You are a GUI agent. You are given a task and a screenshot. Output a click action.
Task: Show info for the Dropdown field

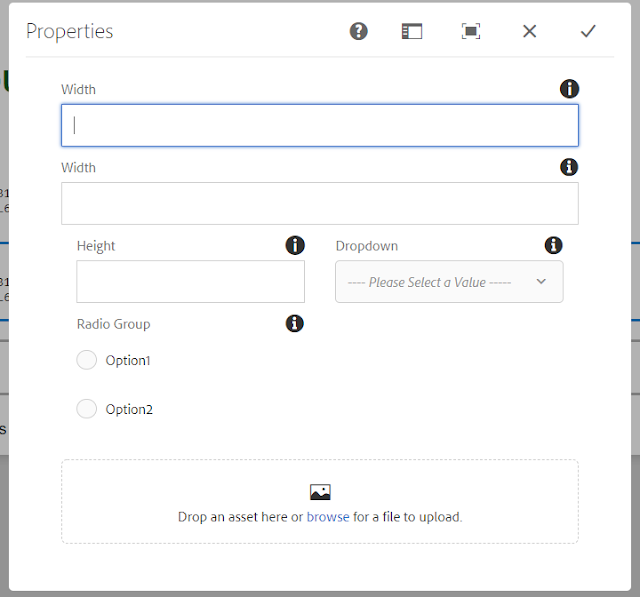point(553,245)
